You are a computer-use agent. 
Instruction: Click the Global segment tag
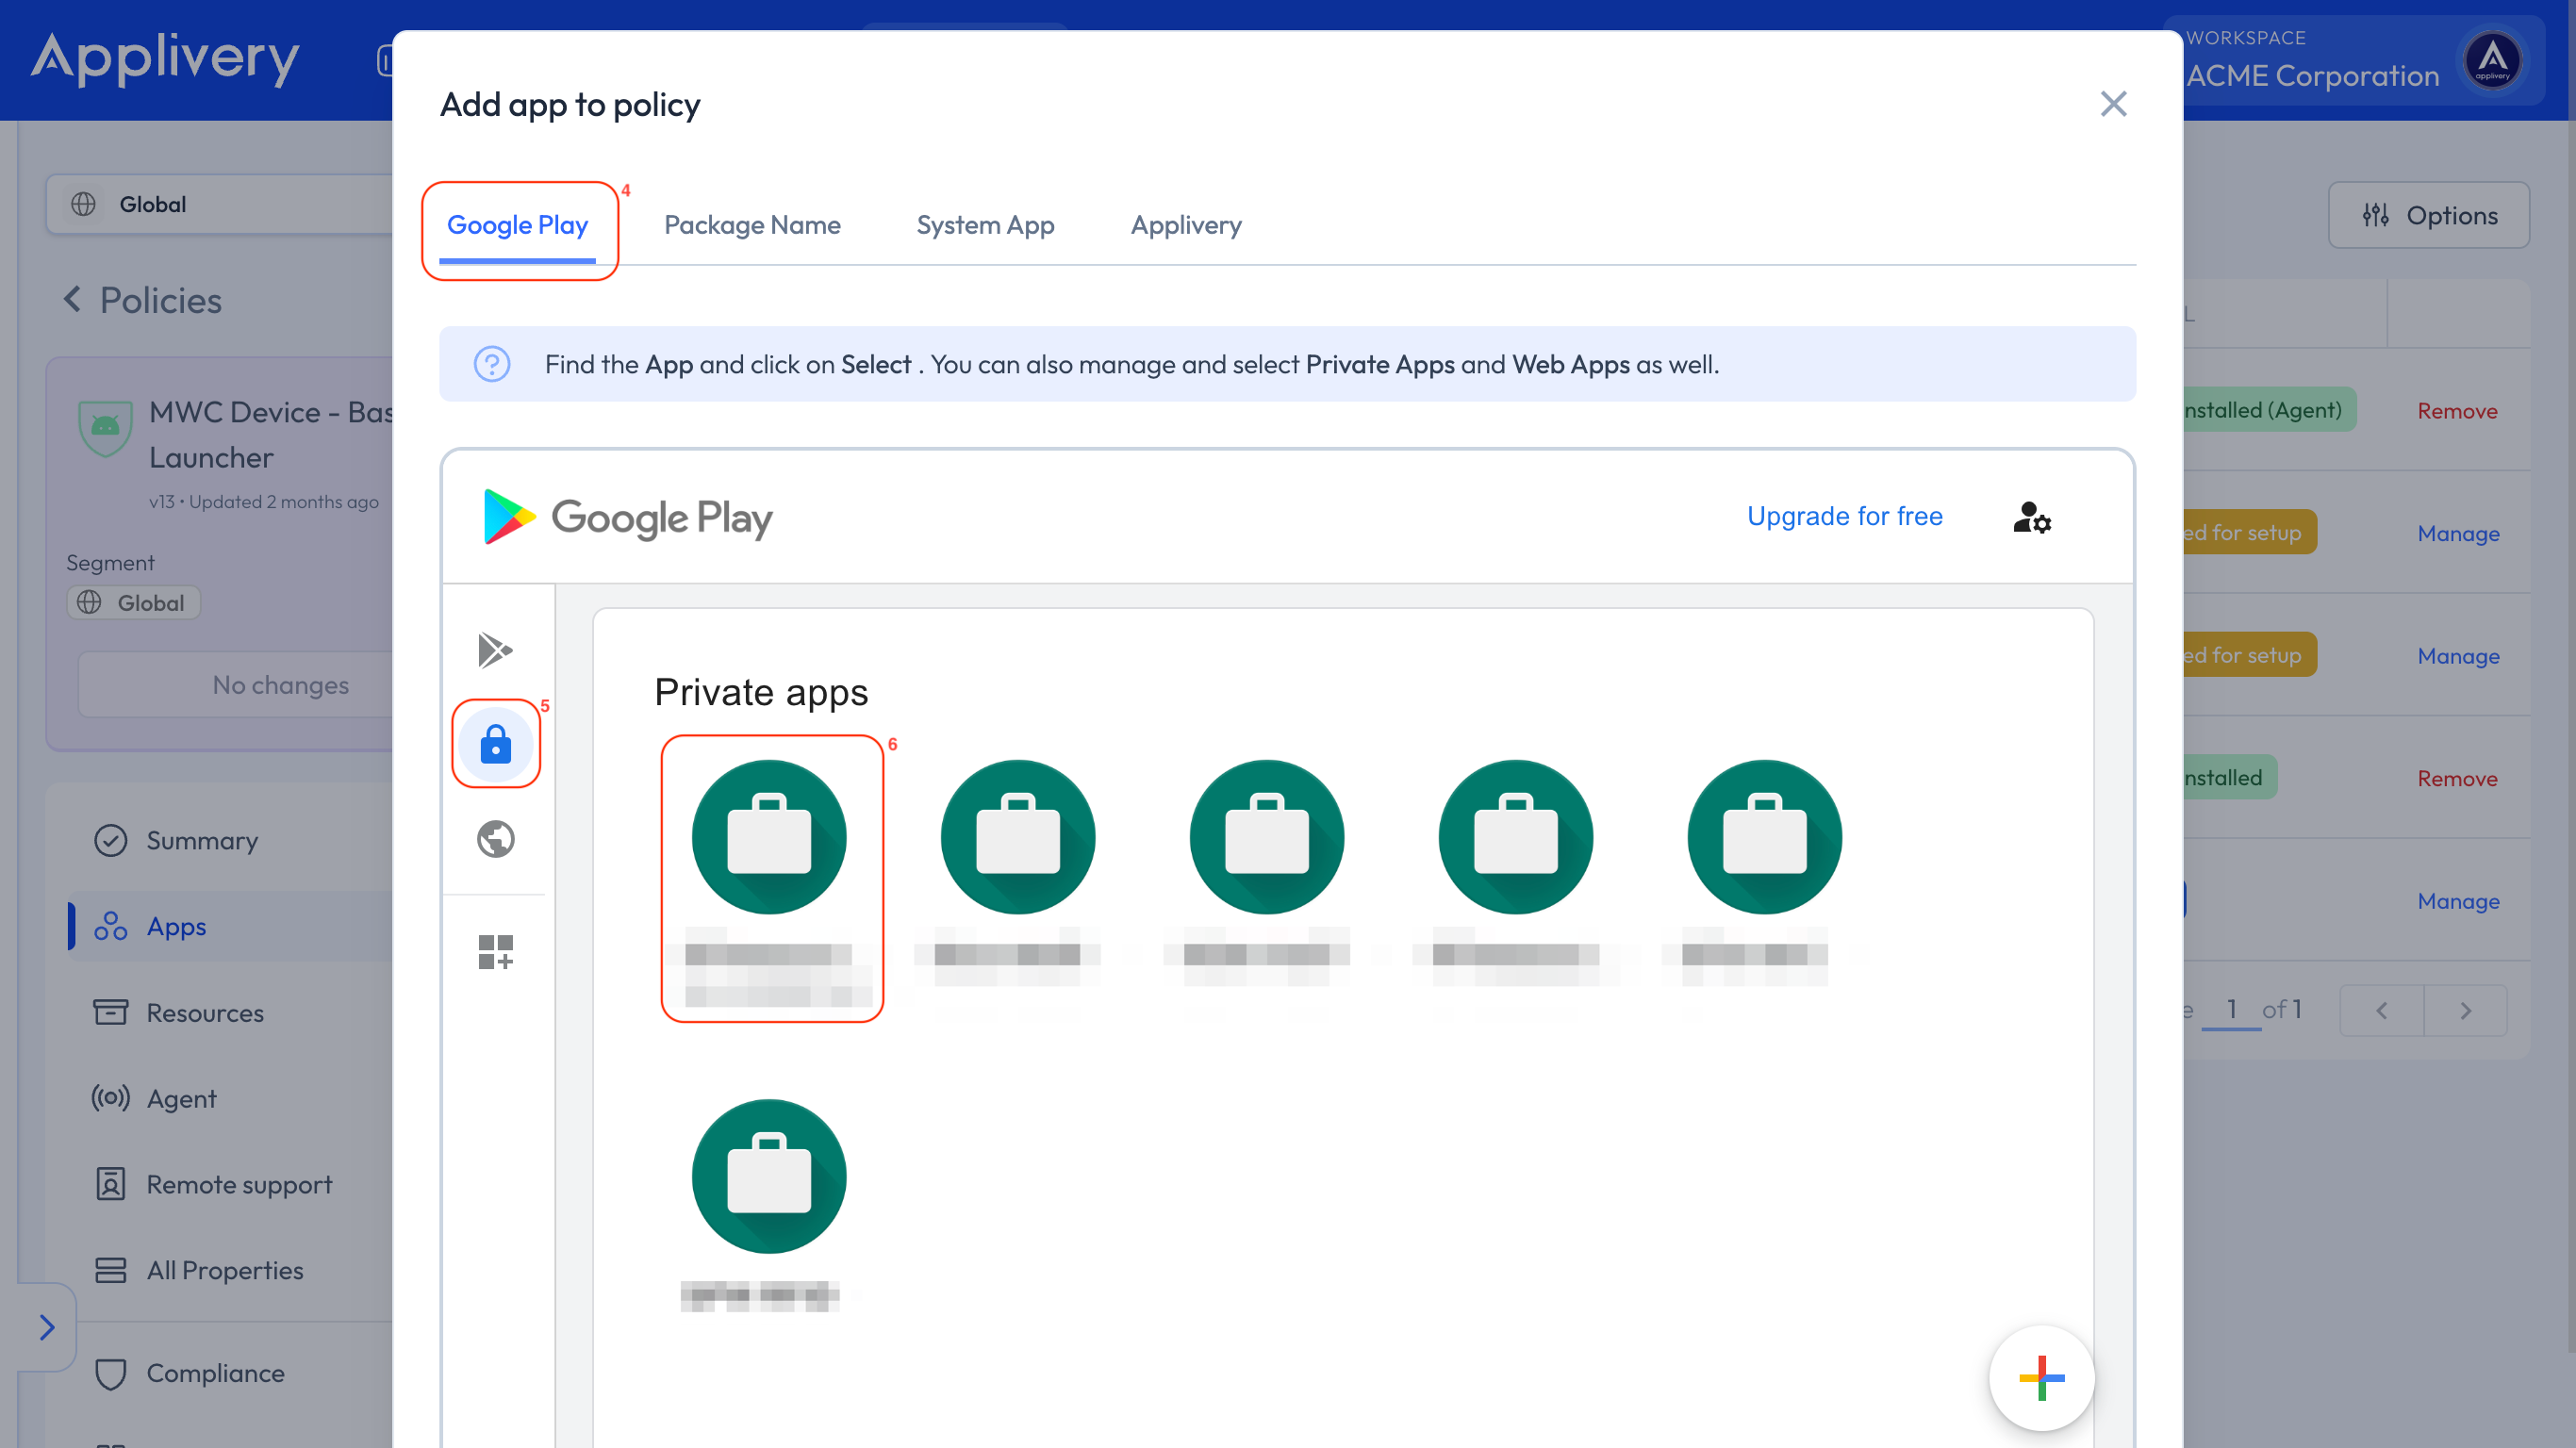click(x=133, y=602)
